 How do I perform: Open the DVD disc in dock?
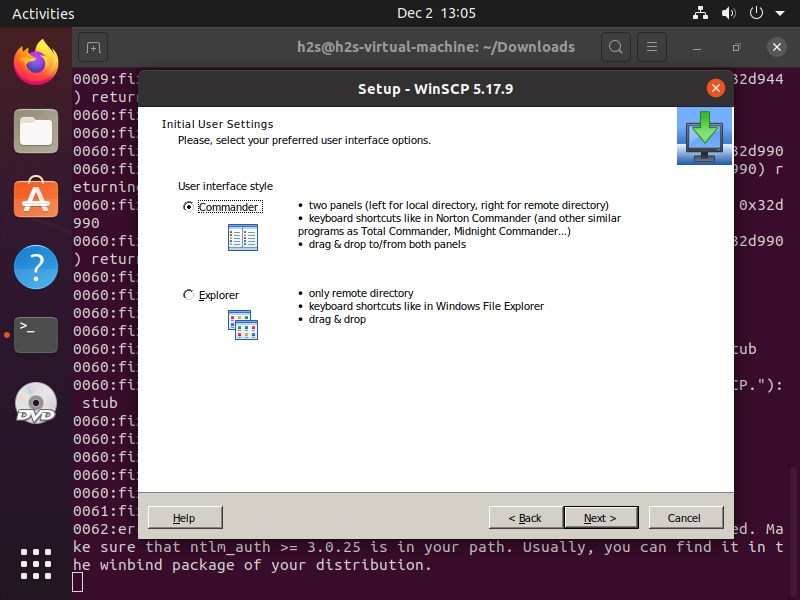coord(36,404)
